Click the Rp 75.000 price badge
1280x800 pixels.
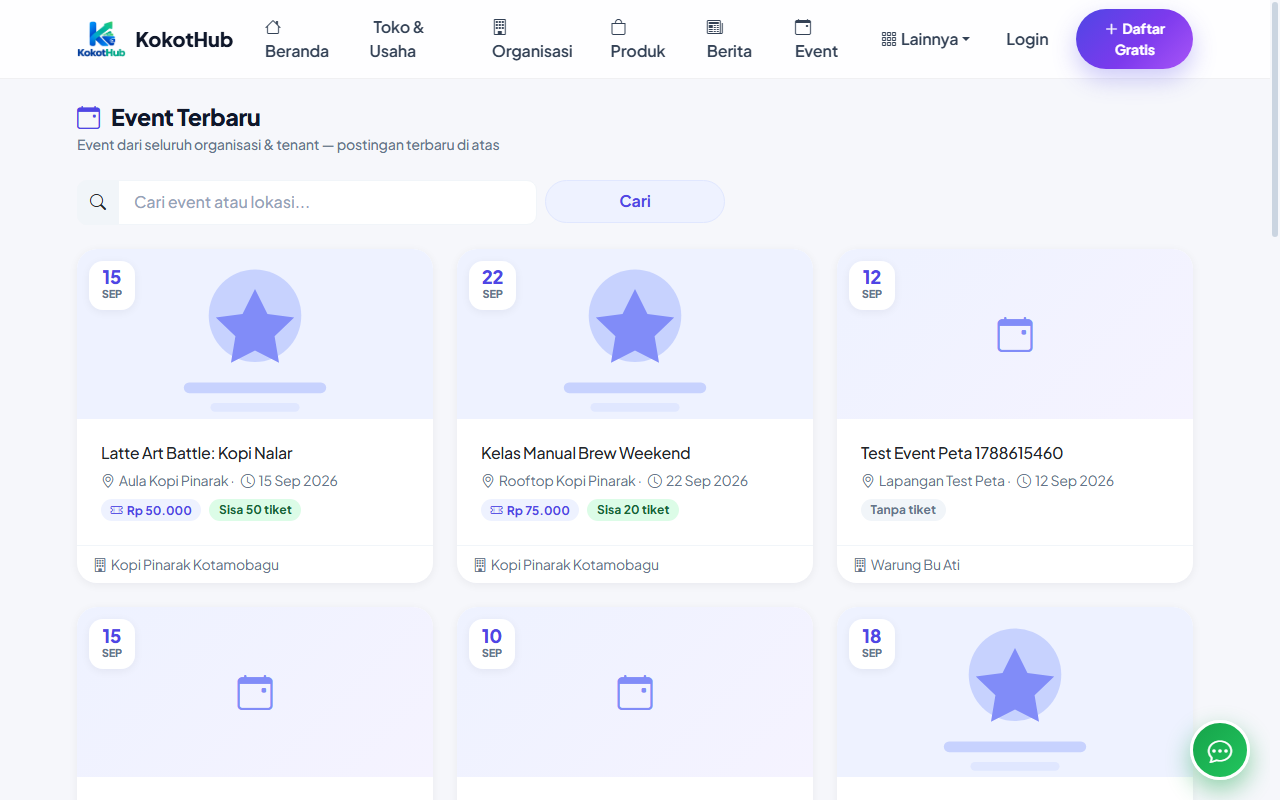(x=530, y=510)
